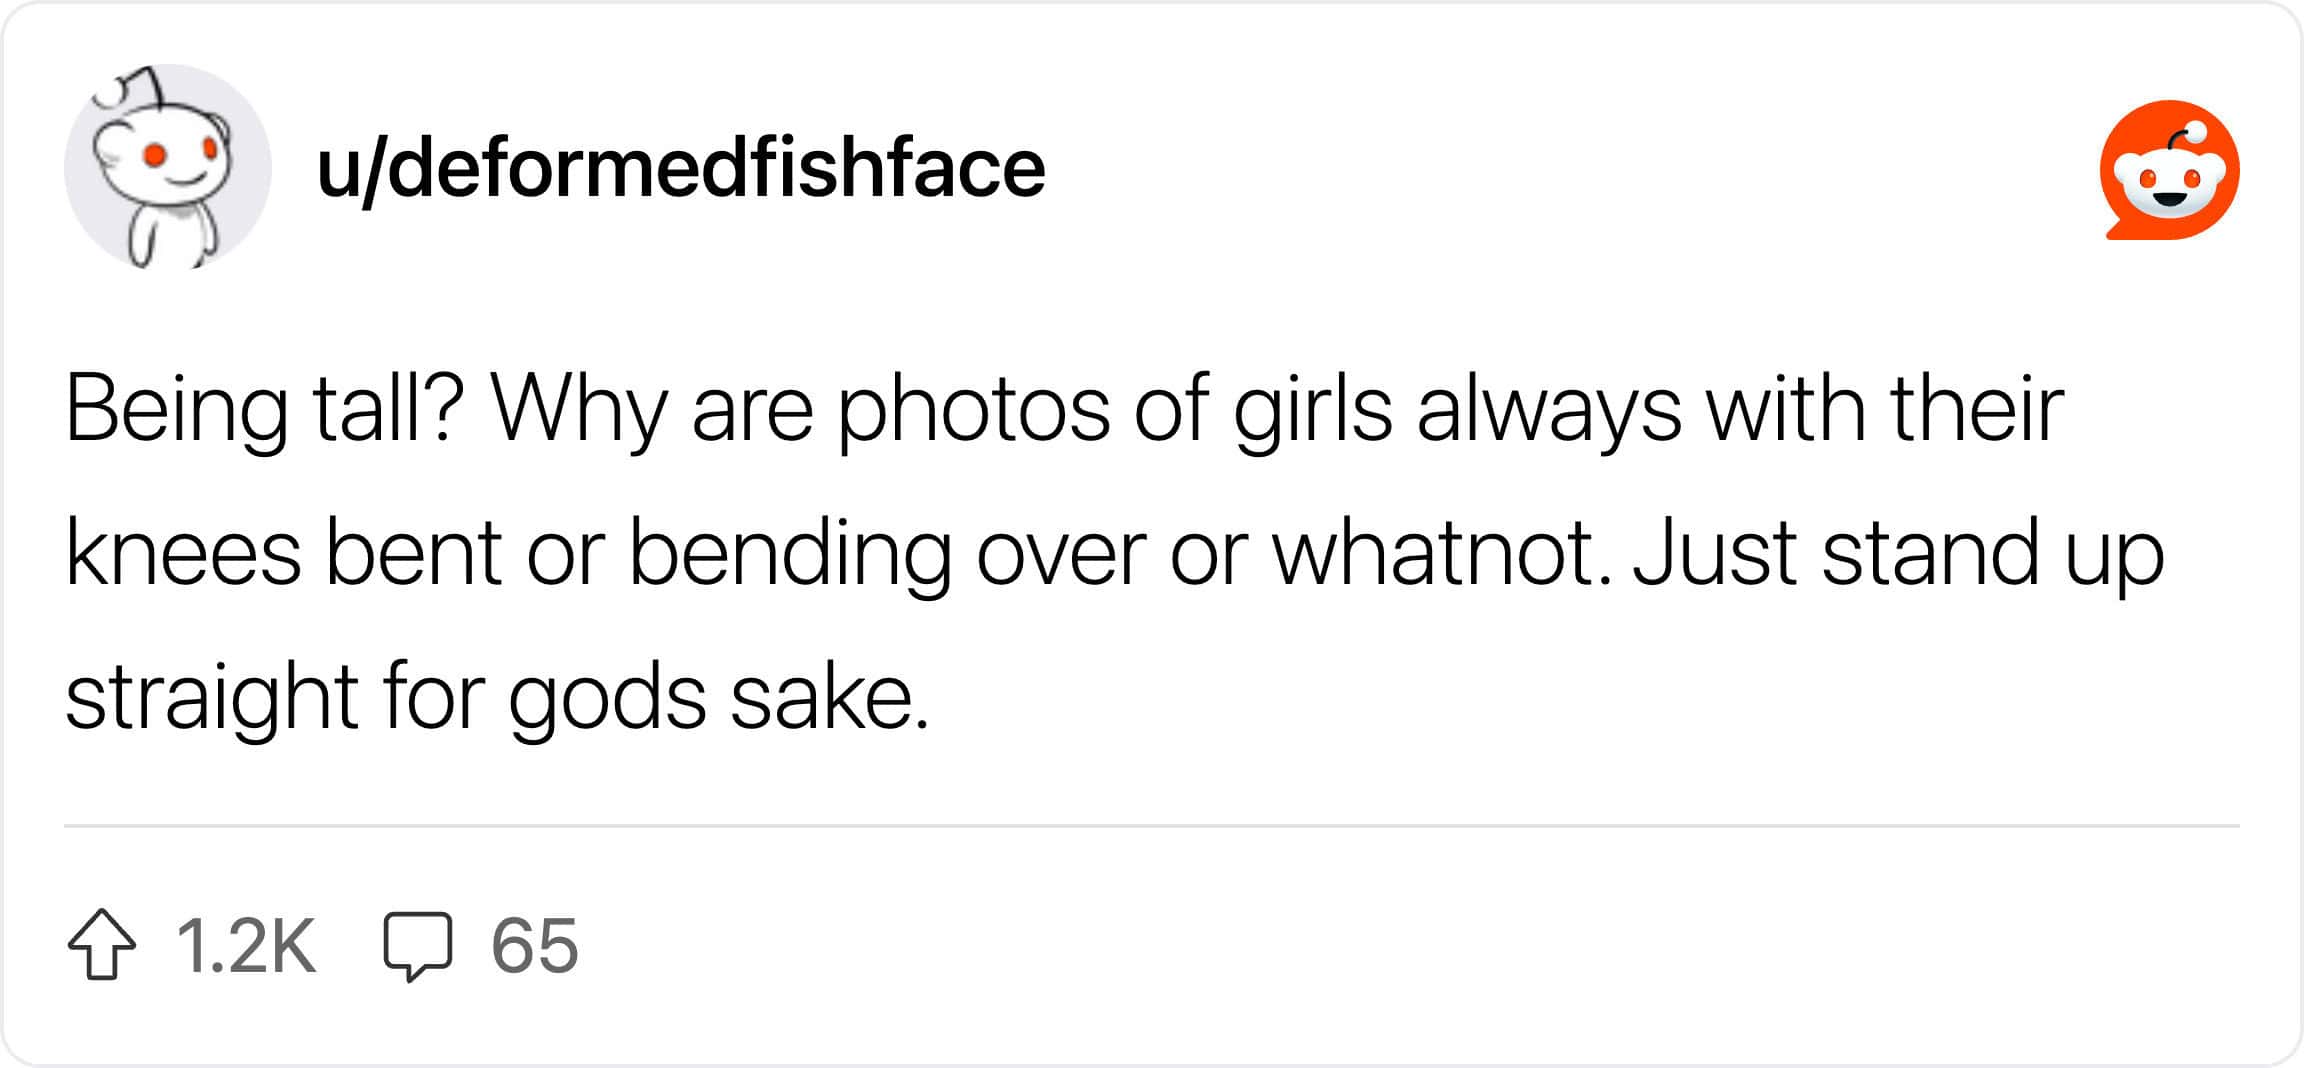Open the Snoo profile avatar

click(x=167, y=167)
